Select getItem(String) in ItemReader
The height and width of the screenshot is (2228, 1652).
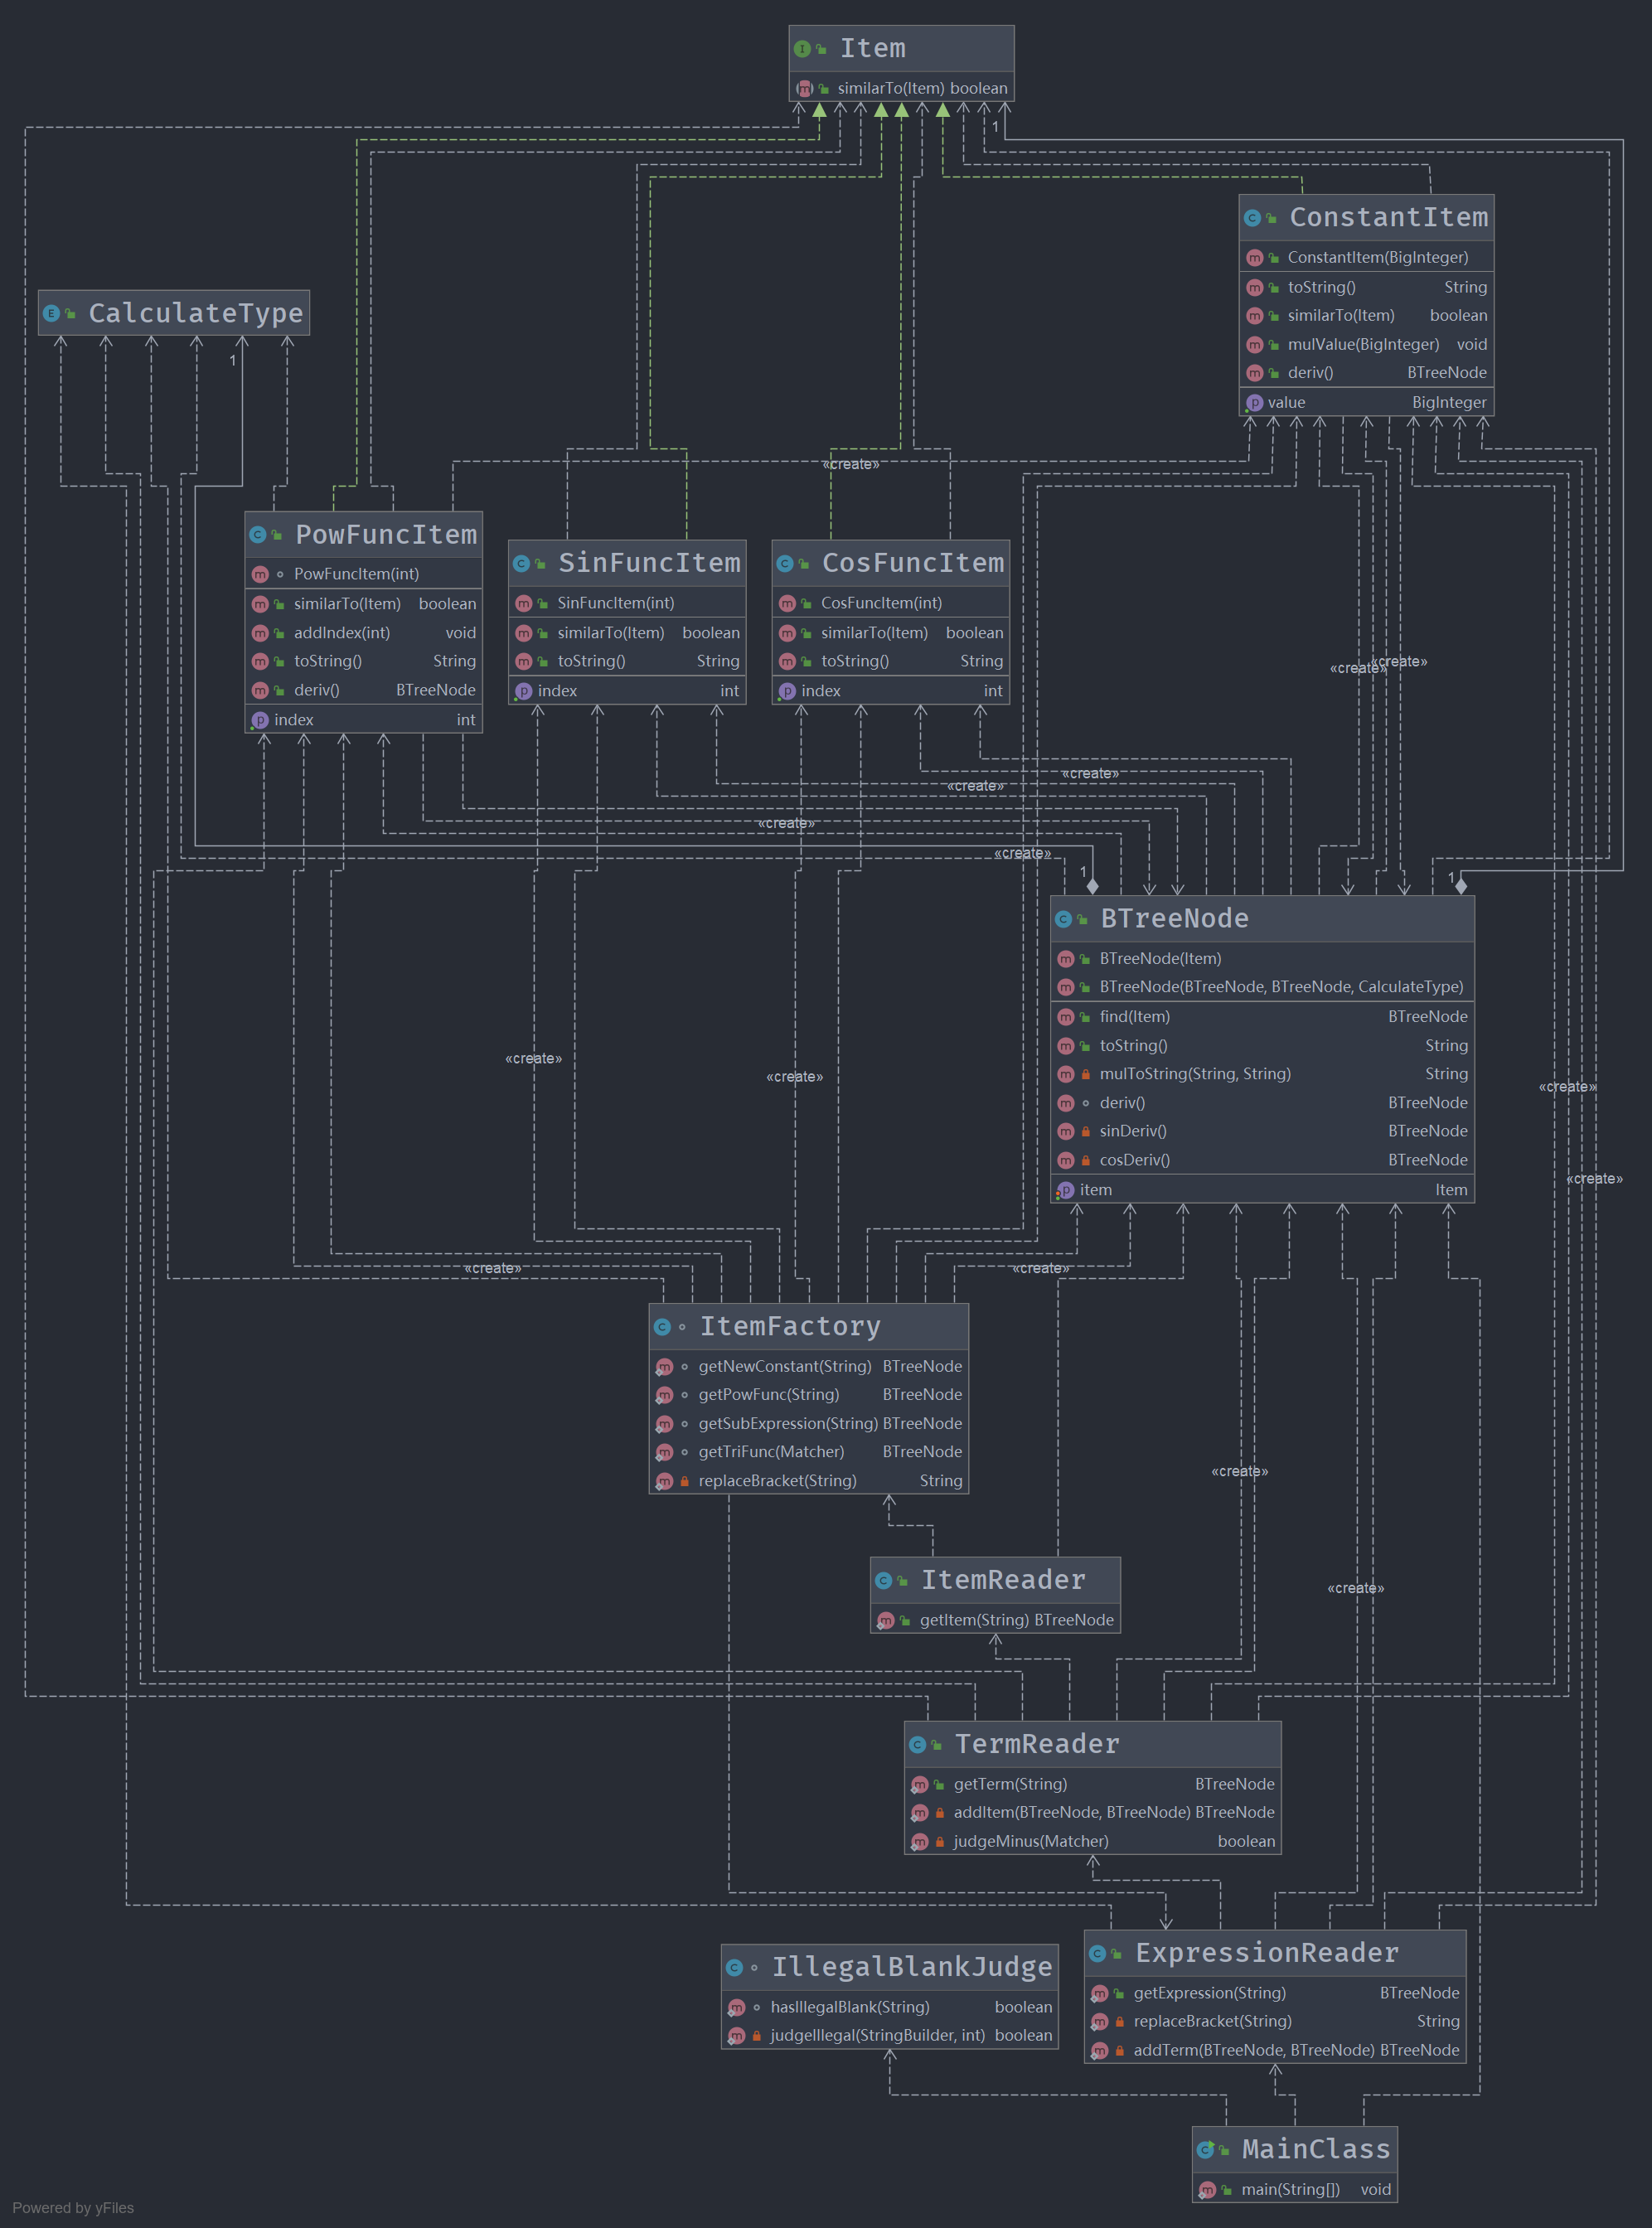(x=974, y=1620)
